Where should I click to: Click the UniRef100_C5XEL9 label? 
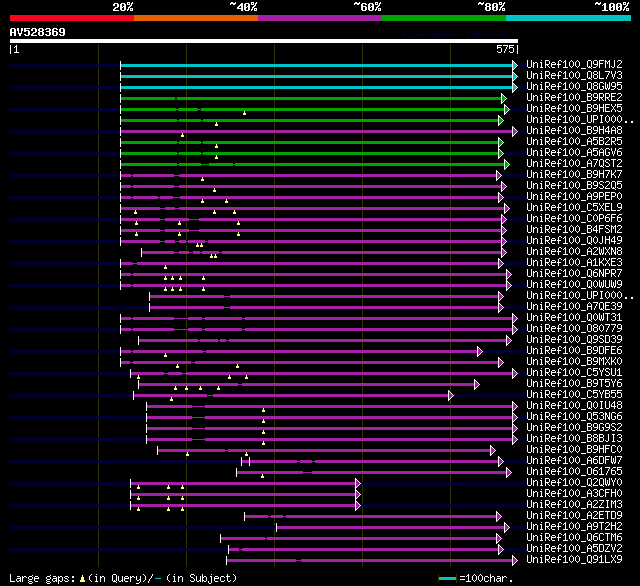(574, 207)
